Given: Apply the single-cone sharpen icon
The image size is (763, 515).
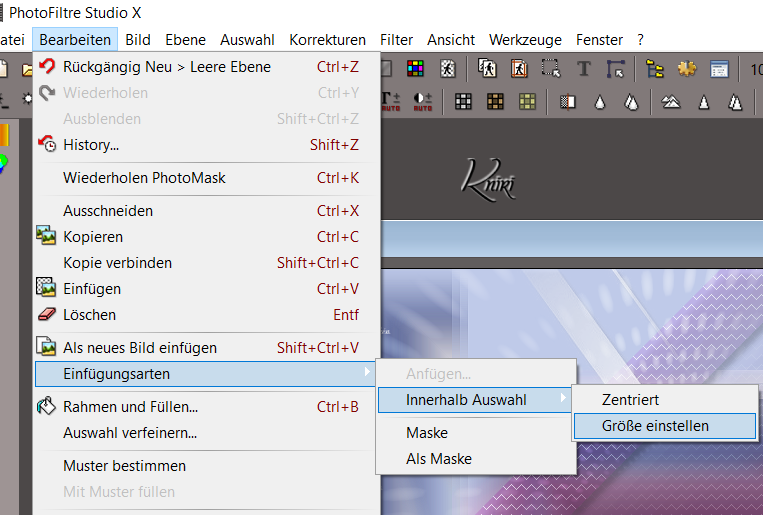Looking at the screenshot, I should coord(704,102).
